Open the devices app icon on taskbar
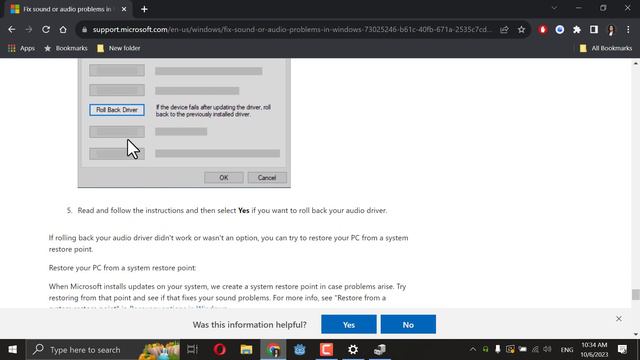640x360 pixels. (380, 350)
